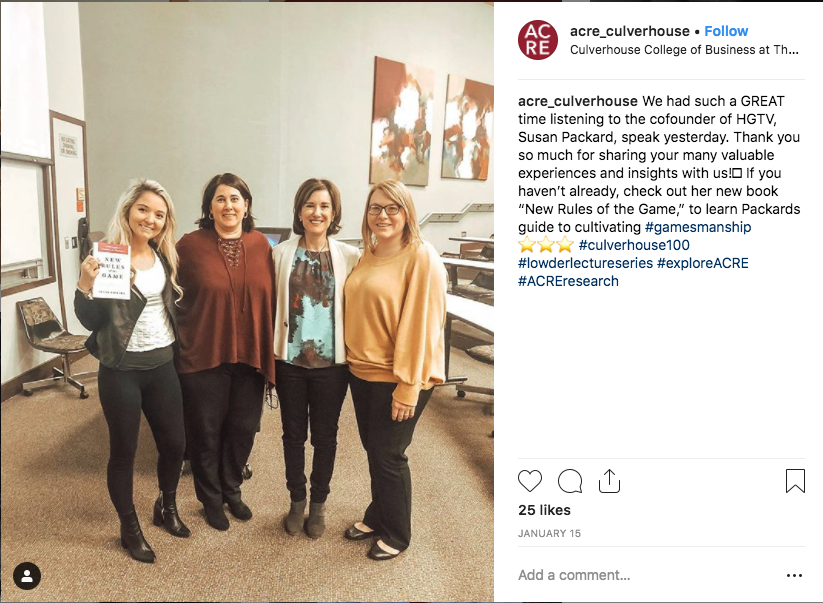Show tagged people icon on photo
Image resolution: width=823 pixels, height=603 pixels.
[x=27, y=576]
